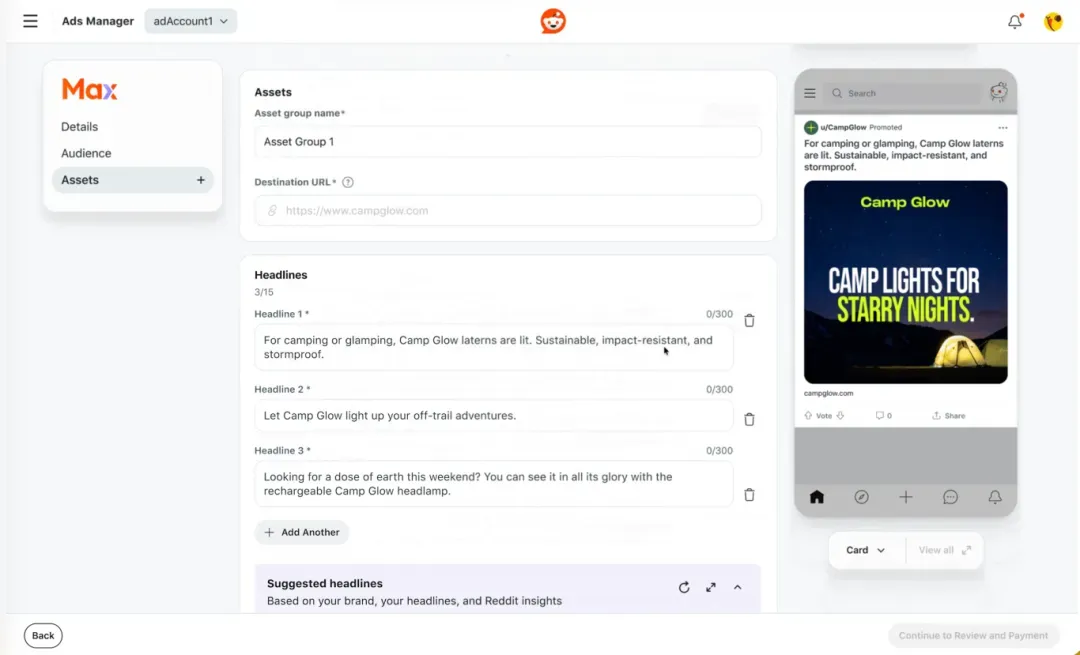Viewport: 1080px width, 655px height.
Task: Delete Headline 2 with trash icon
Action: click(749, 419)
